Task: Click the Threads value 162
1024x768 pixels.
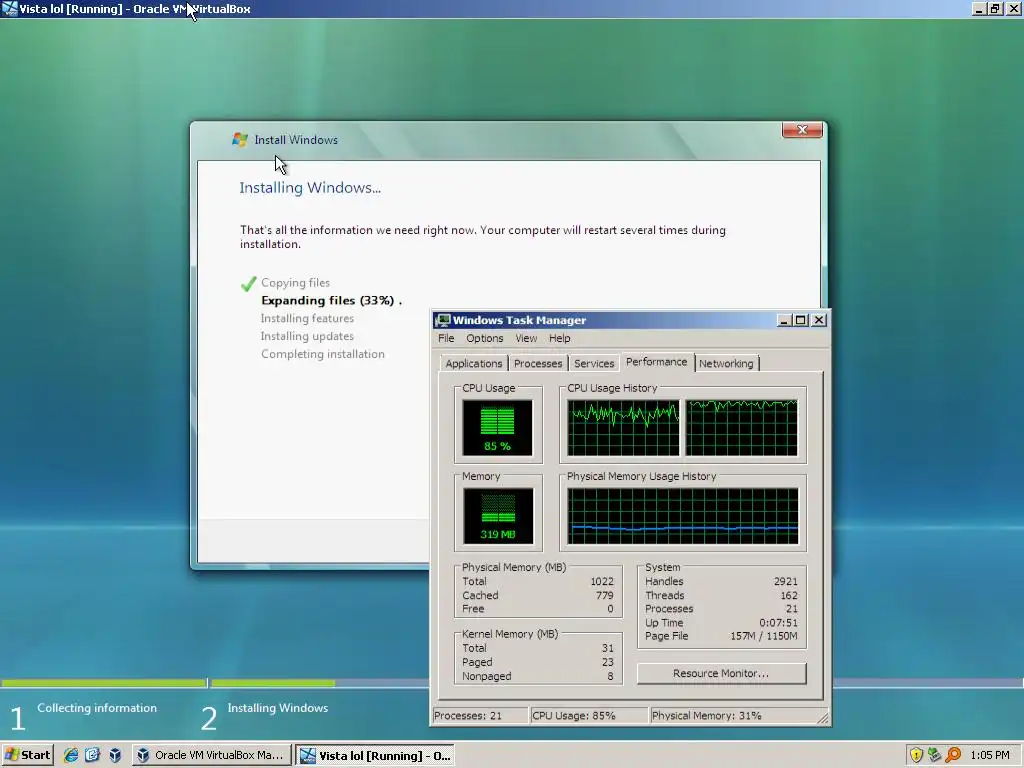Action: [x=789, y=595]
